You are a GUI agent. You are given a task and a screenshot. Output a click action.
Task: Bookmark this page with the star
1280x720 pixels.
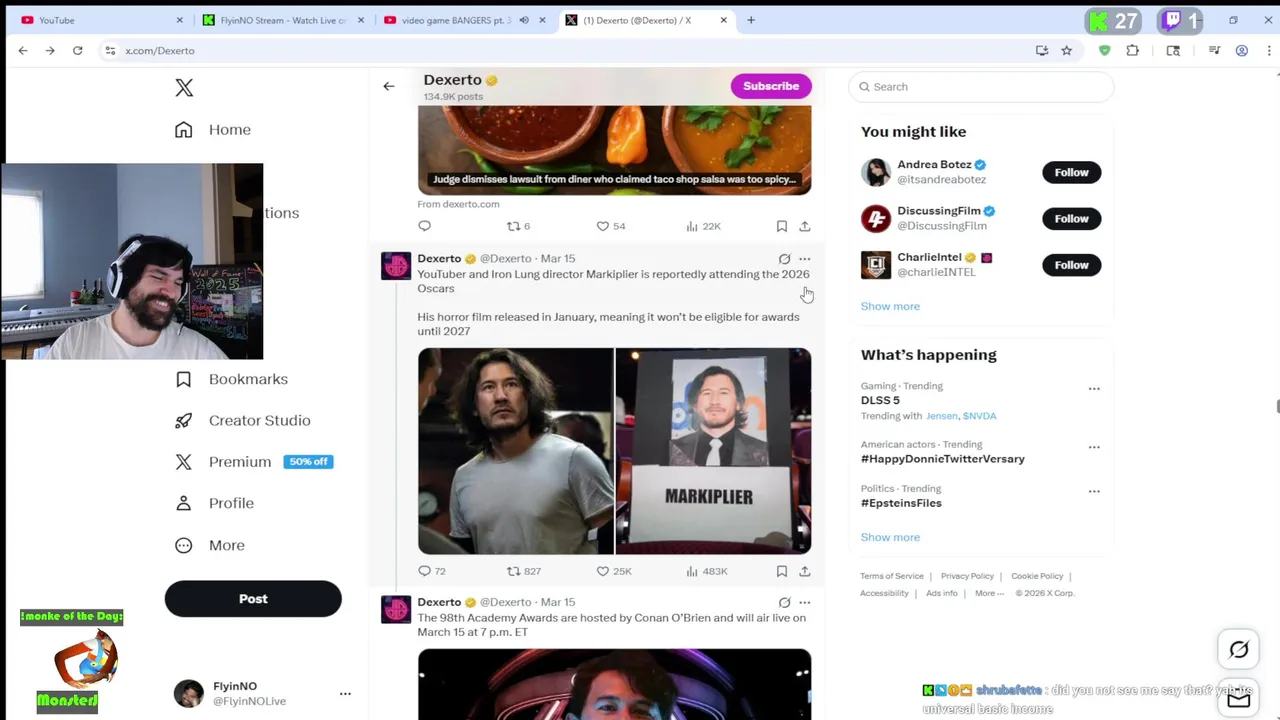[x=1067, y=50]
